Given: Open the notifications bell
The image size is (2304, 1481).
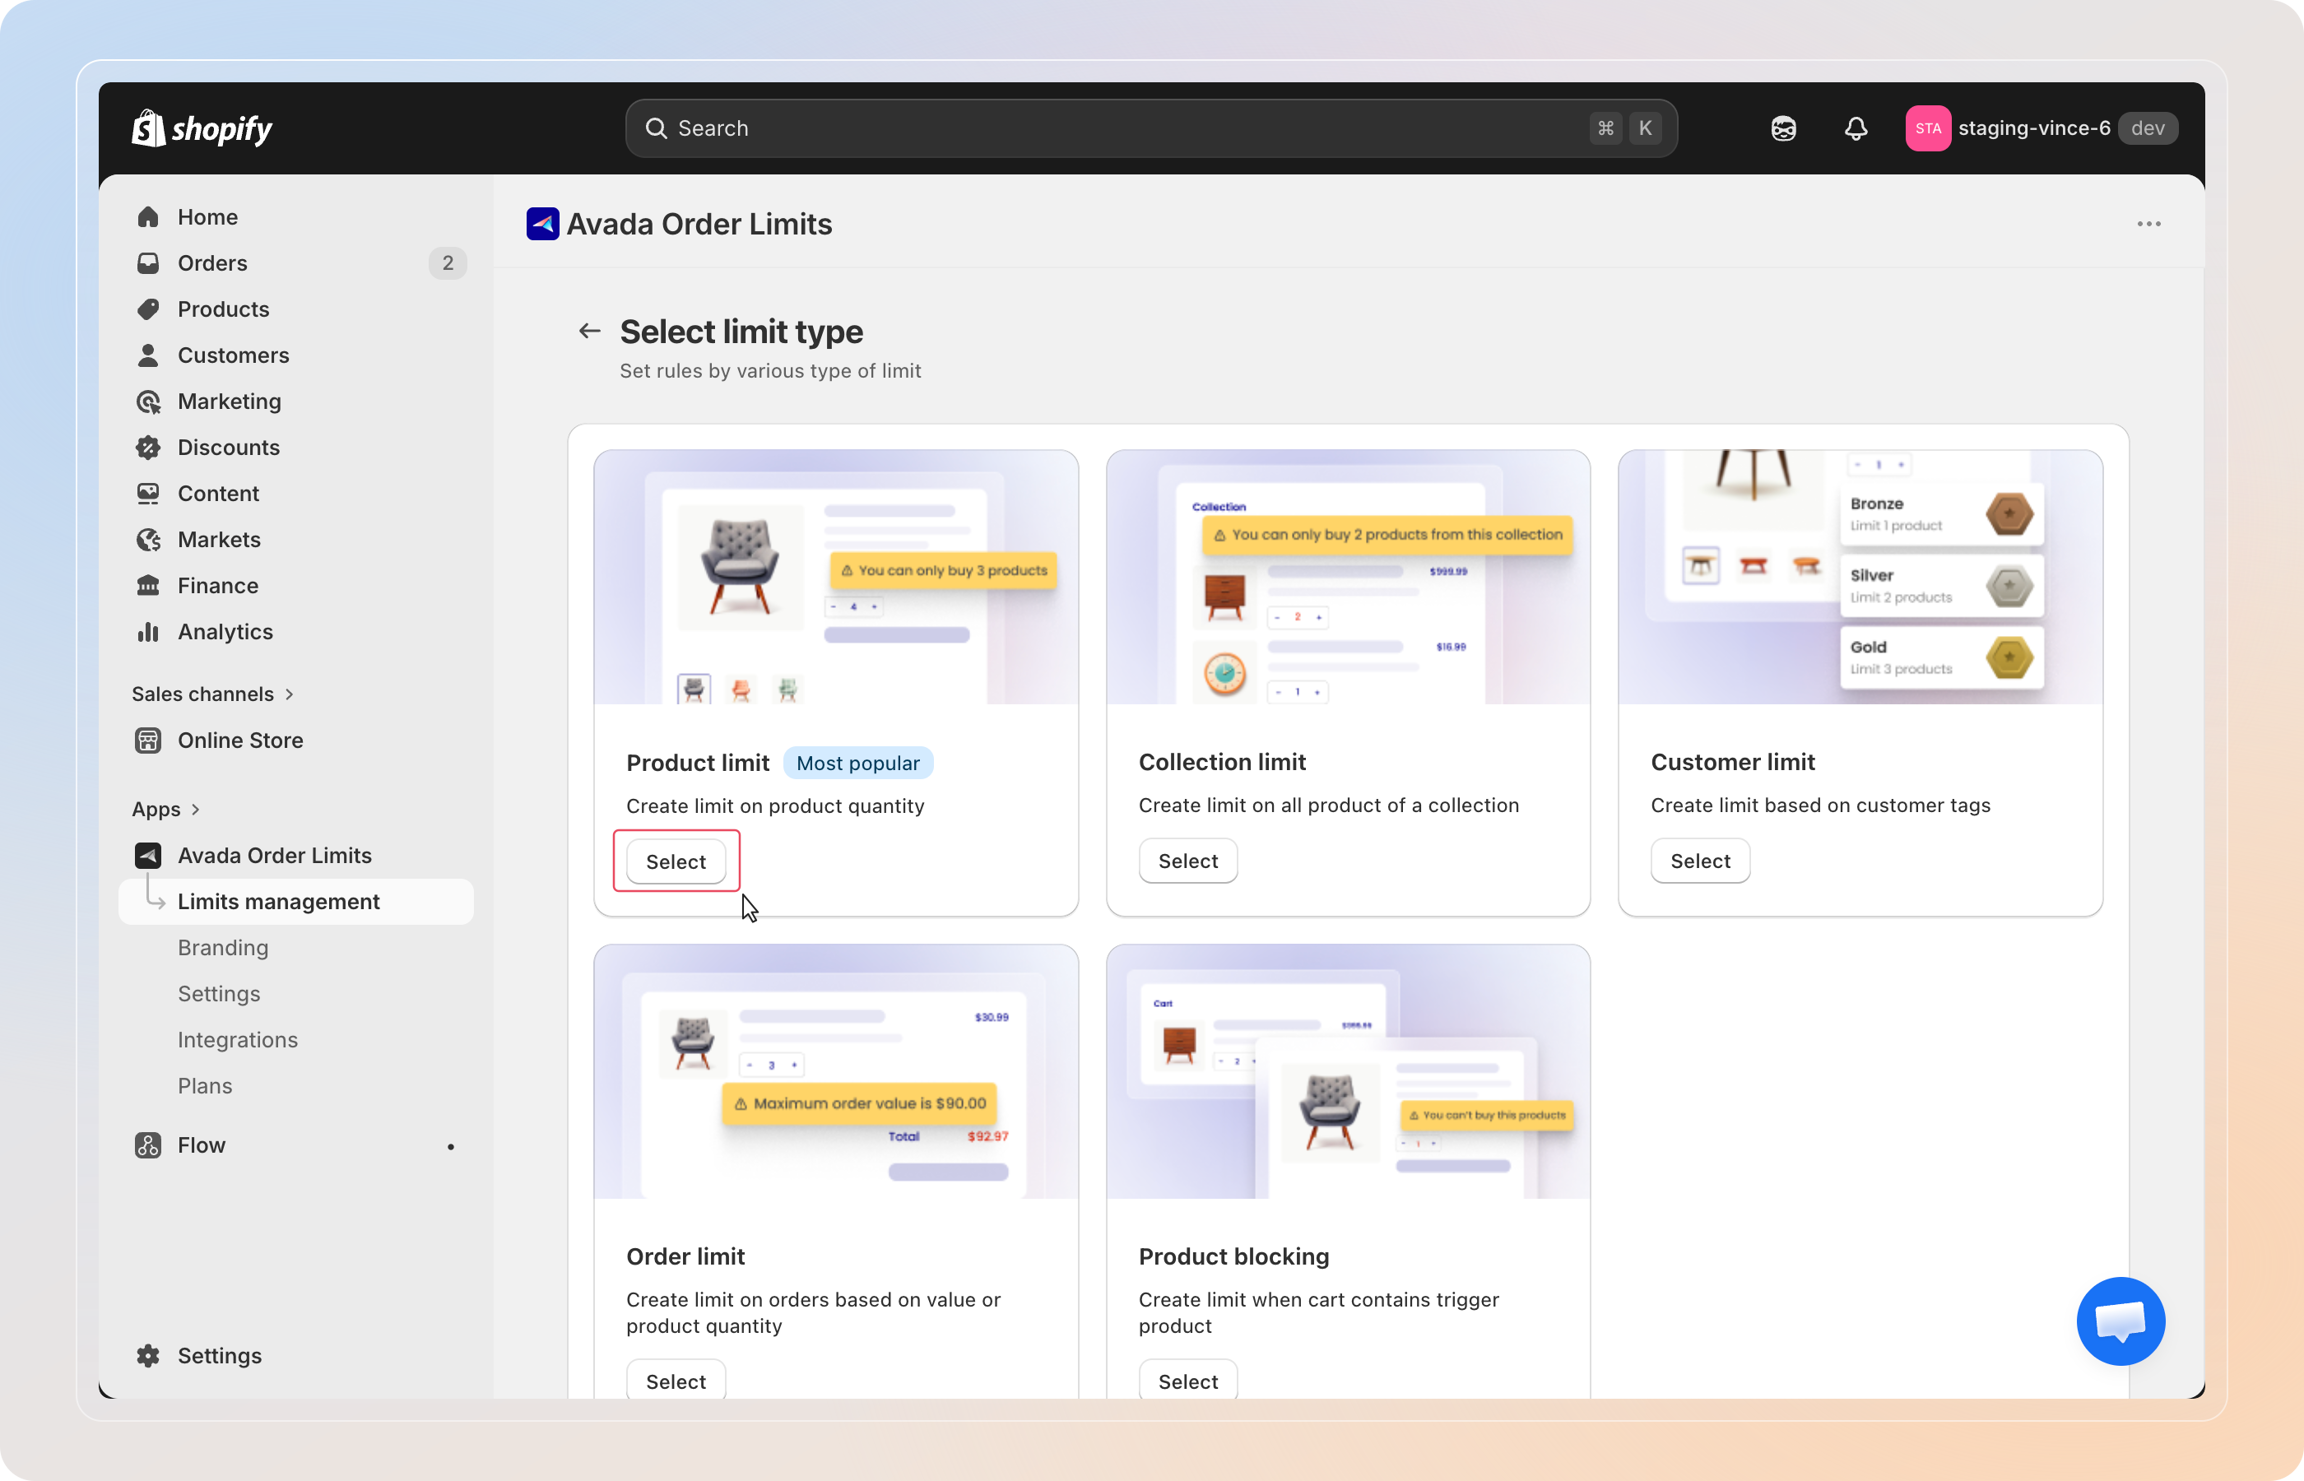Looking at the screenshot, I should [x=1856, y=128].
